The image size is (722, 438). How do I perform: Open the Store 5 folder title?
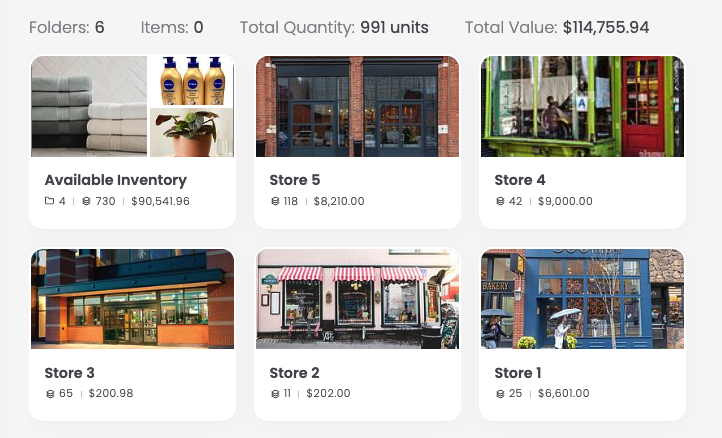295,180
